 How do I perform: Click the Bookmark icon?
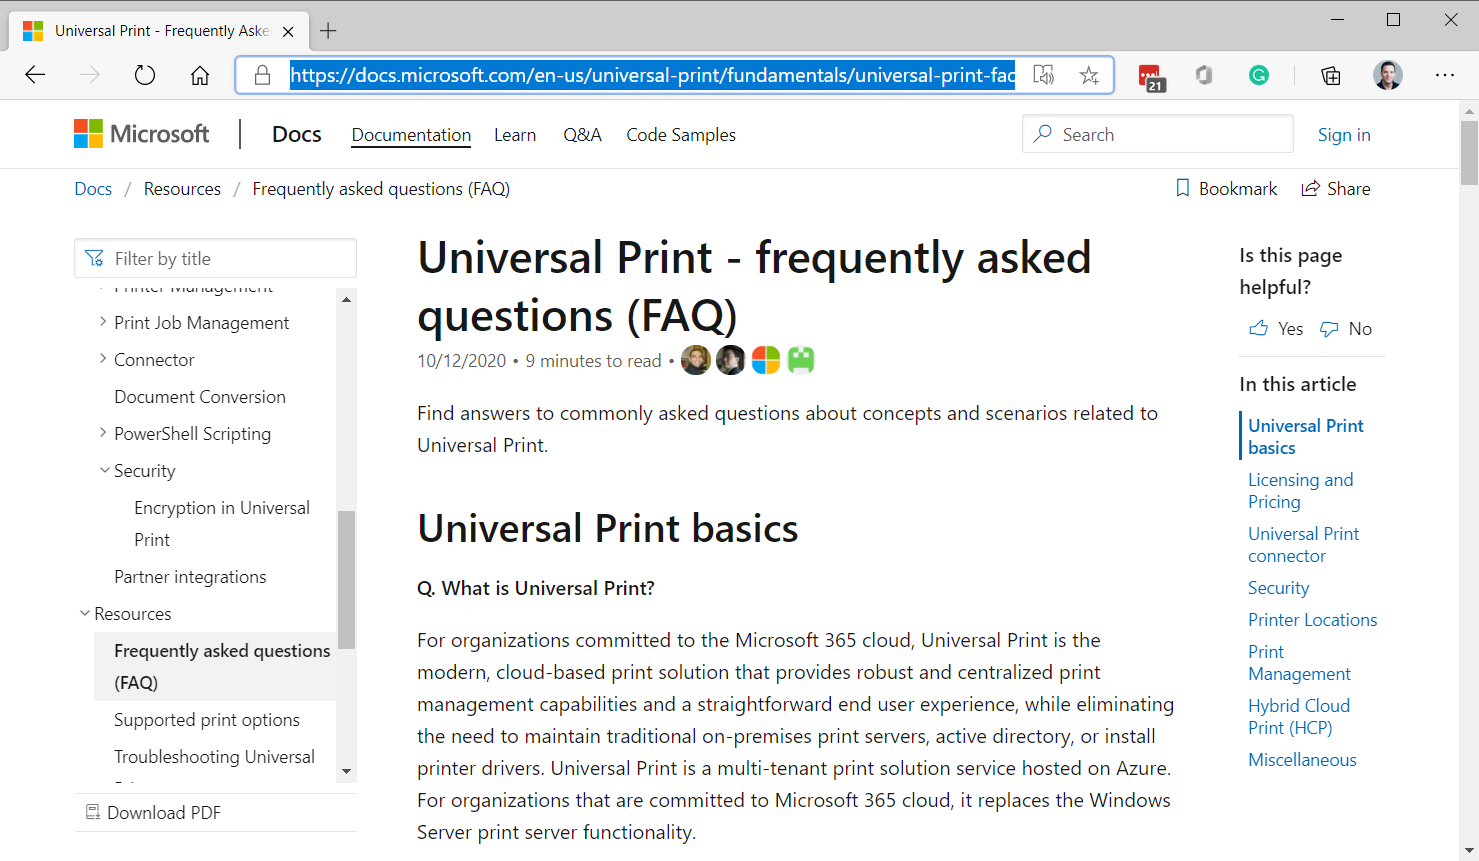1183,188
